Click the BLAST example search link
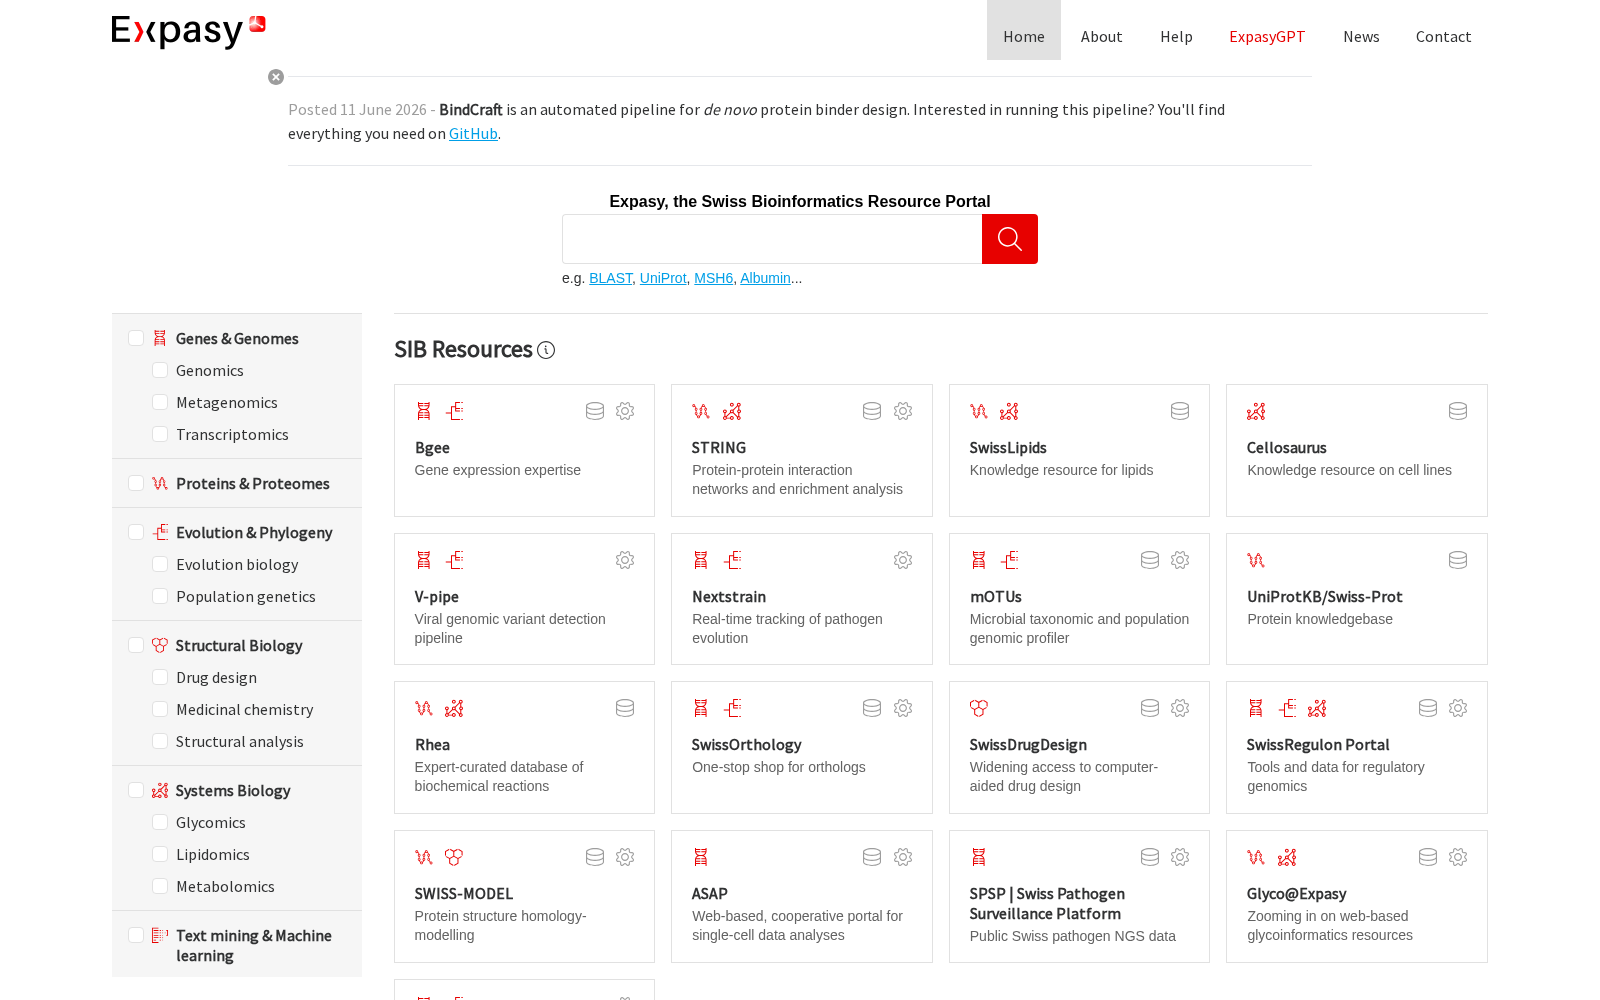The width and height of the screenshot is (1600, 1000). [611, 278]
